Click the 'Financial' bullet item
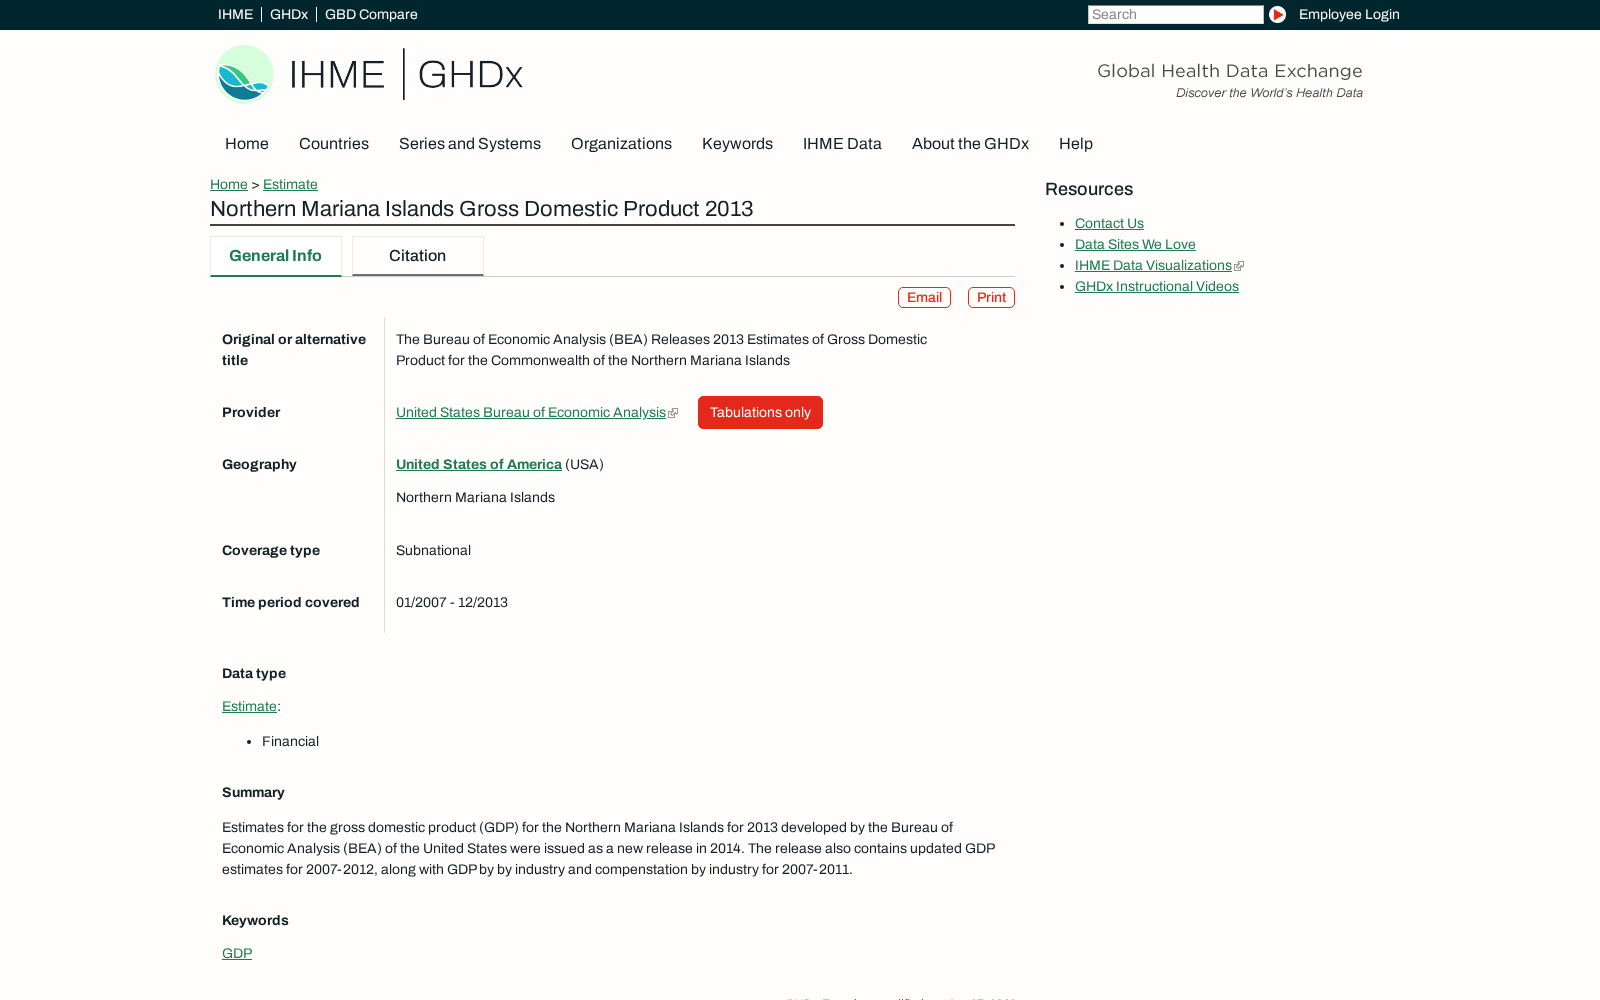This screenshot has height=1000, width=1600. pos(290,741)
